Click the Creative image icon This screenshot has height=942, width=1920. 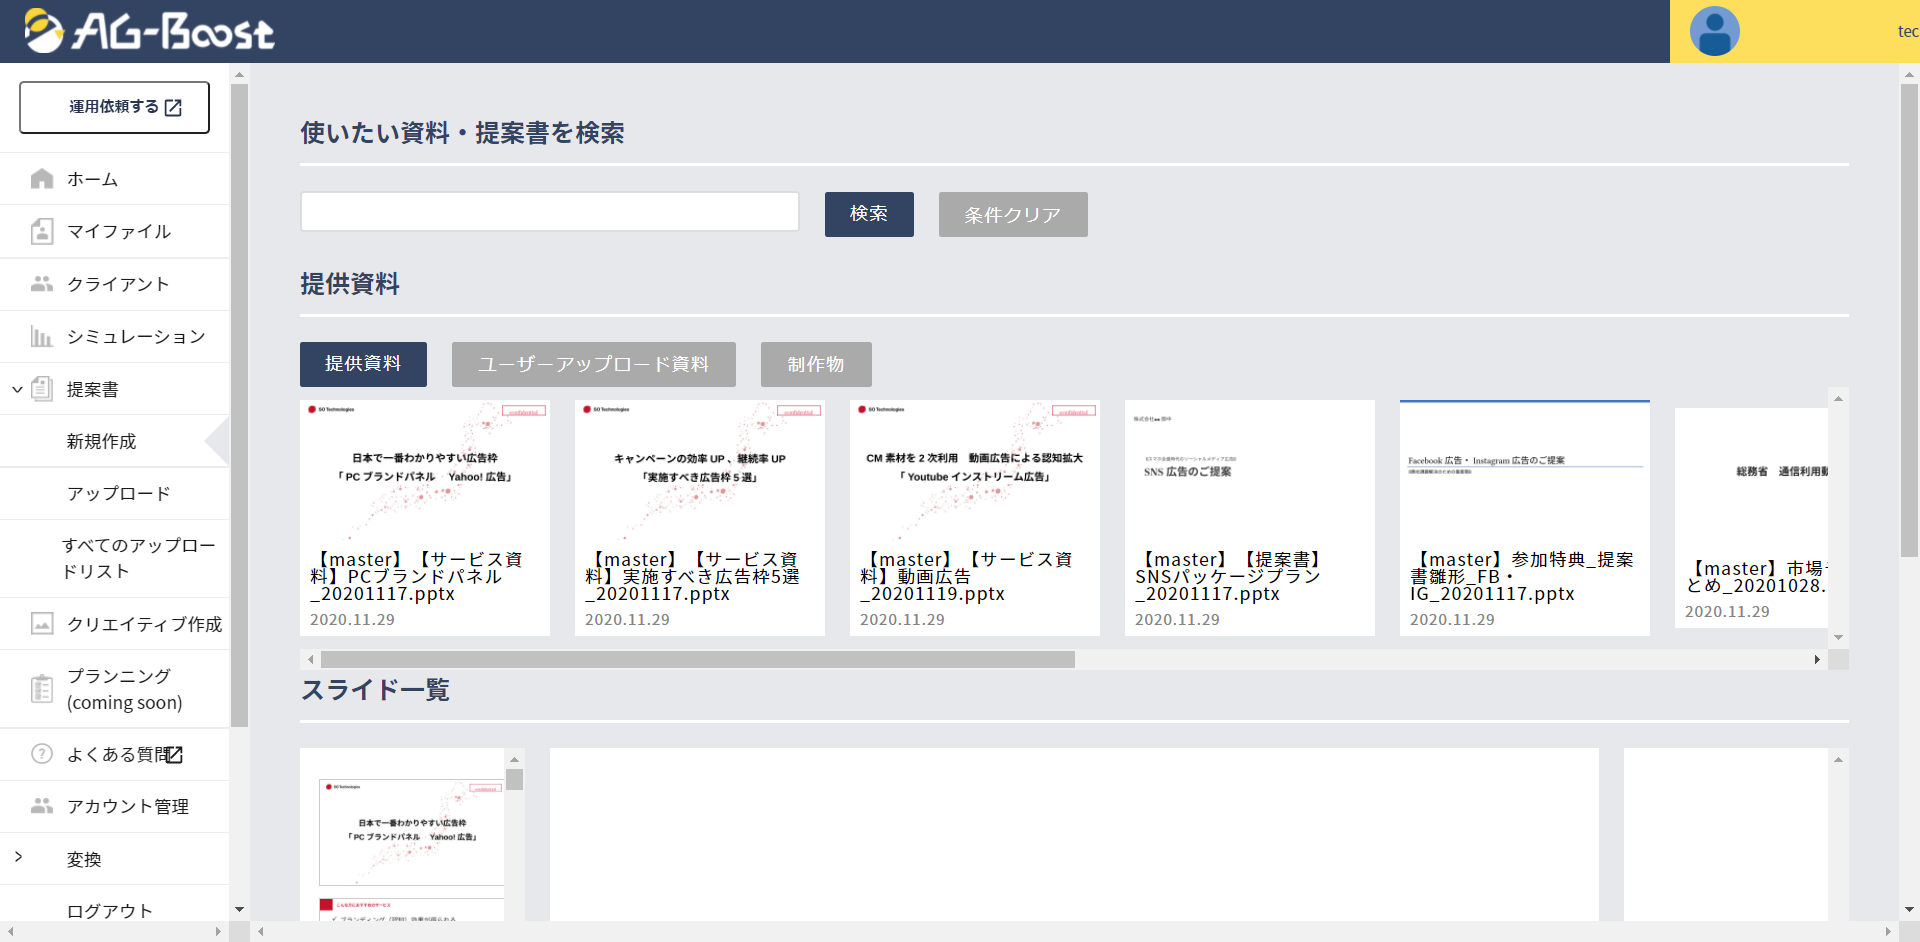(42, 624)
